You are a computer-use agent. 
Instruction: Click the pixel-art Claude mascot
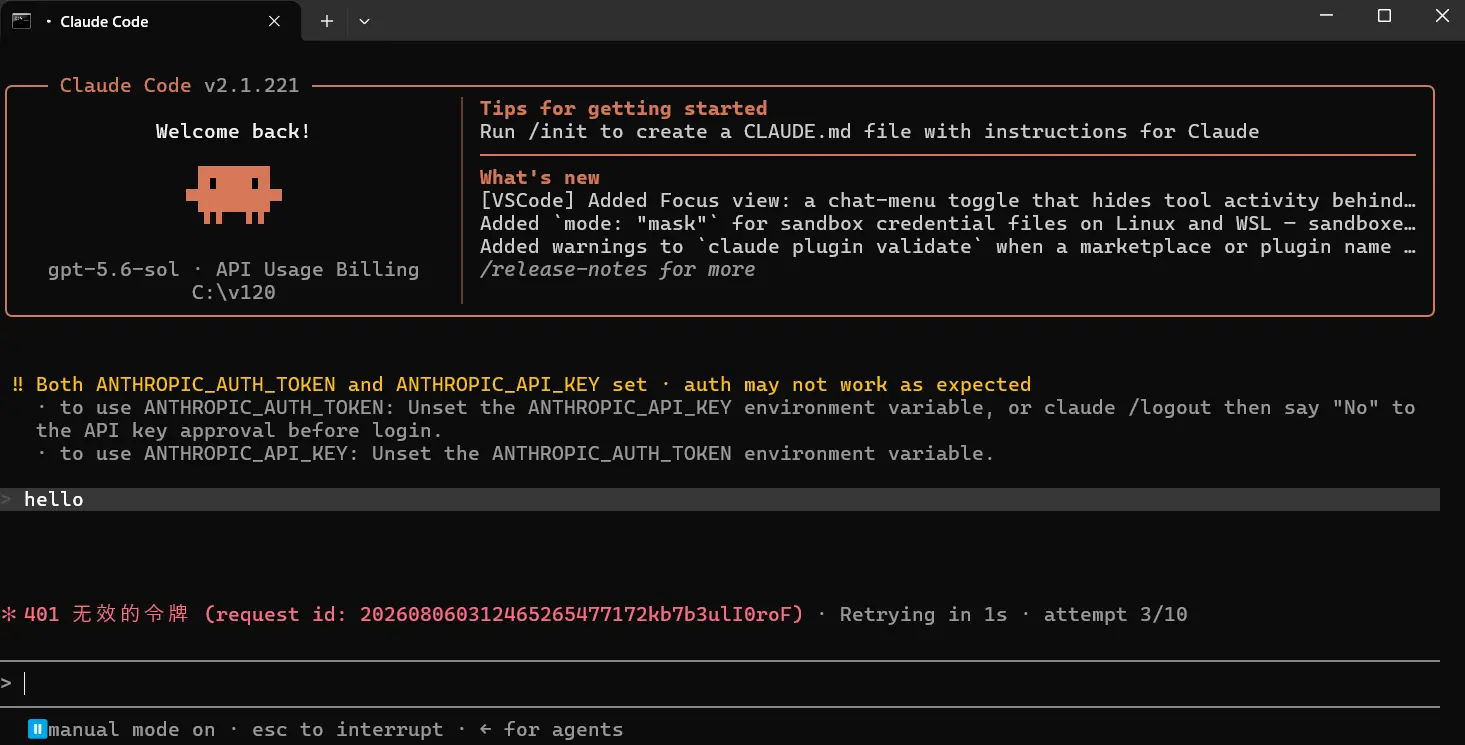[234, 195]
